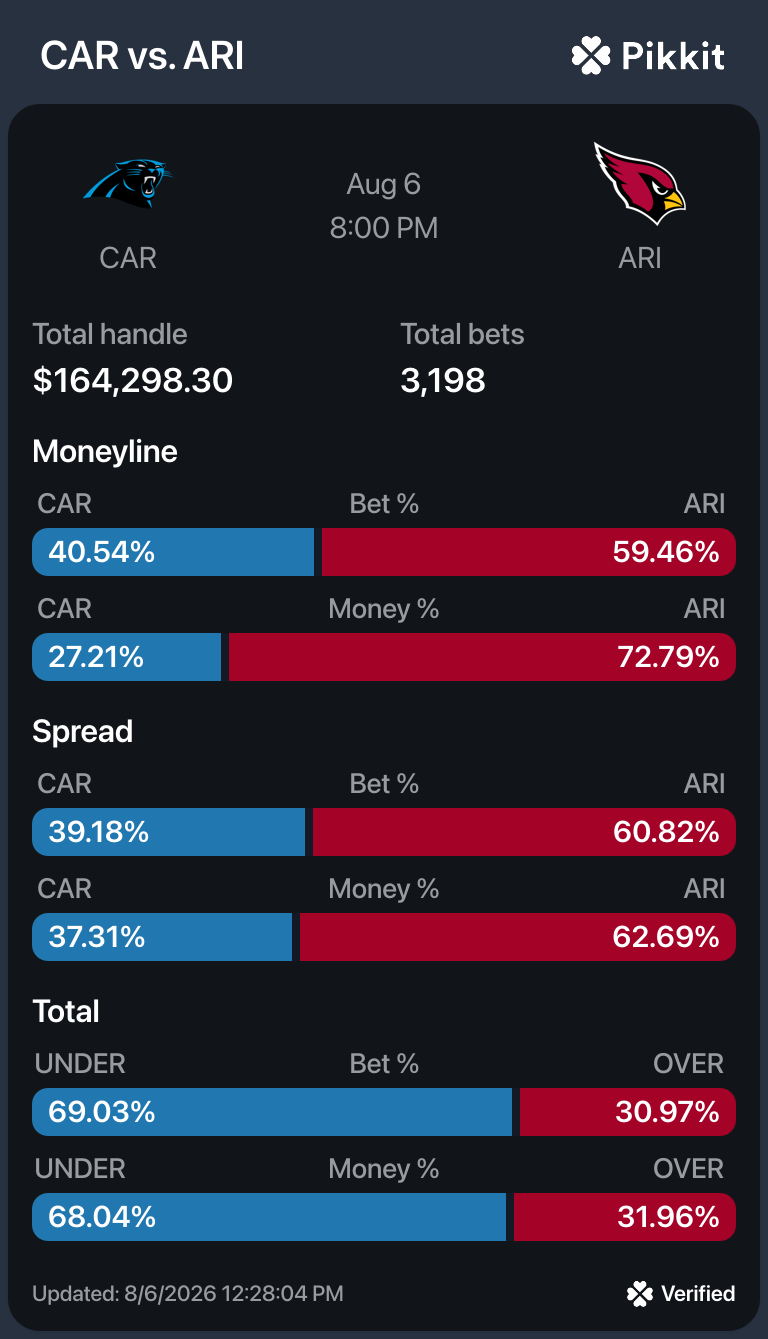
Task: Select the OVER total bet 30.97% bar
Action: point(628,1112)
